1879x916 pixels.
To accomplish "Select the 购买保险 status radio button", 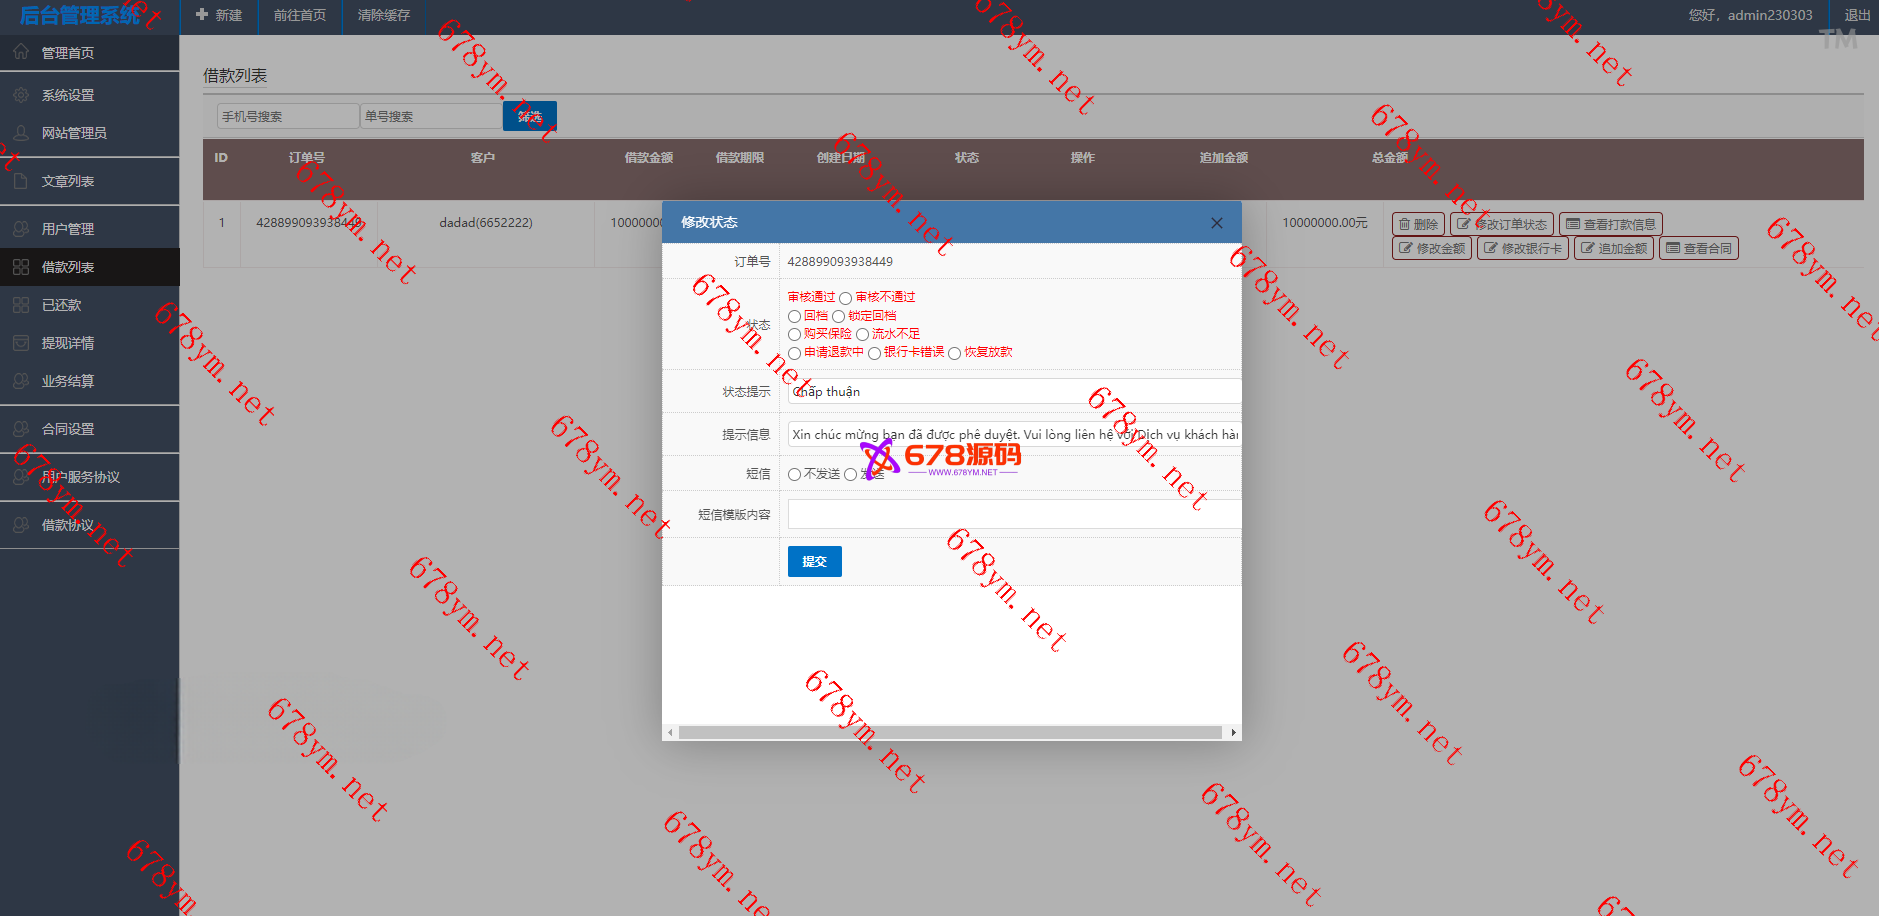I will (794, 335).
